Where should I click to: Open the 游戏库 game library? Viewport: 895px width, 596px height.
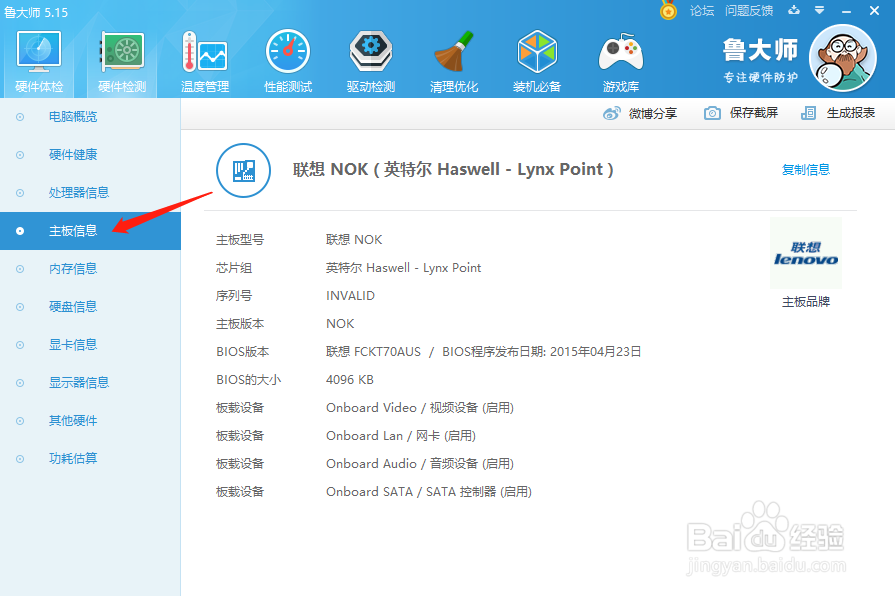[620, 58]
